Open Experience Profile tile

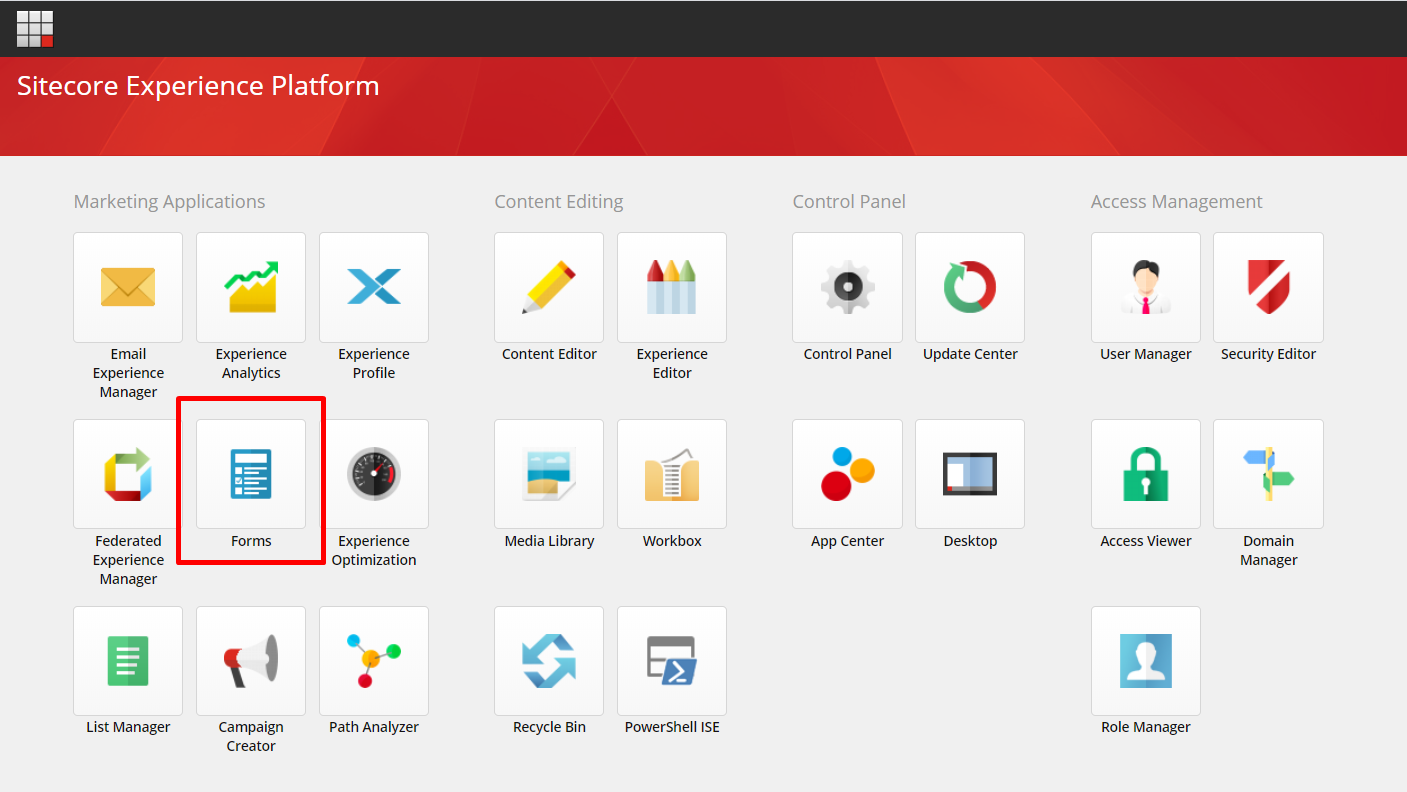[x=374, y=288]
